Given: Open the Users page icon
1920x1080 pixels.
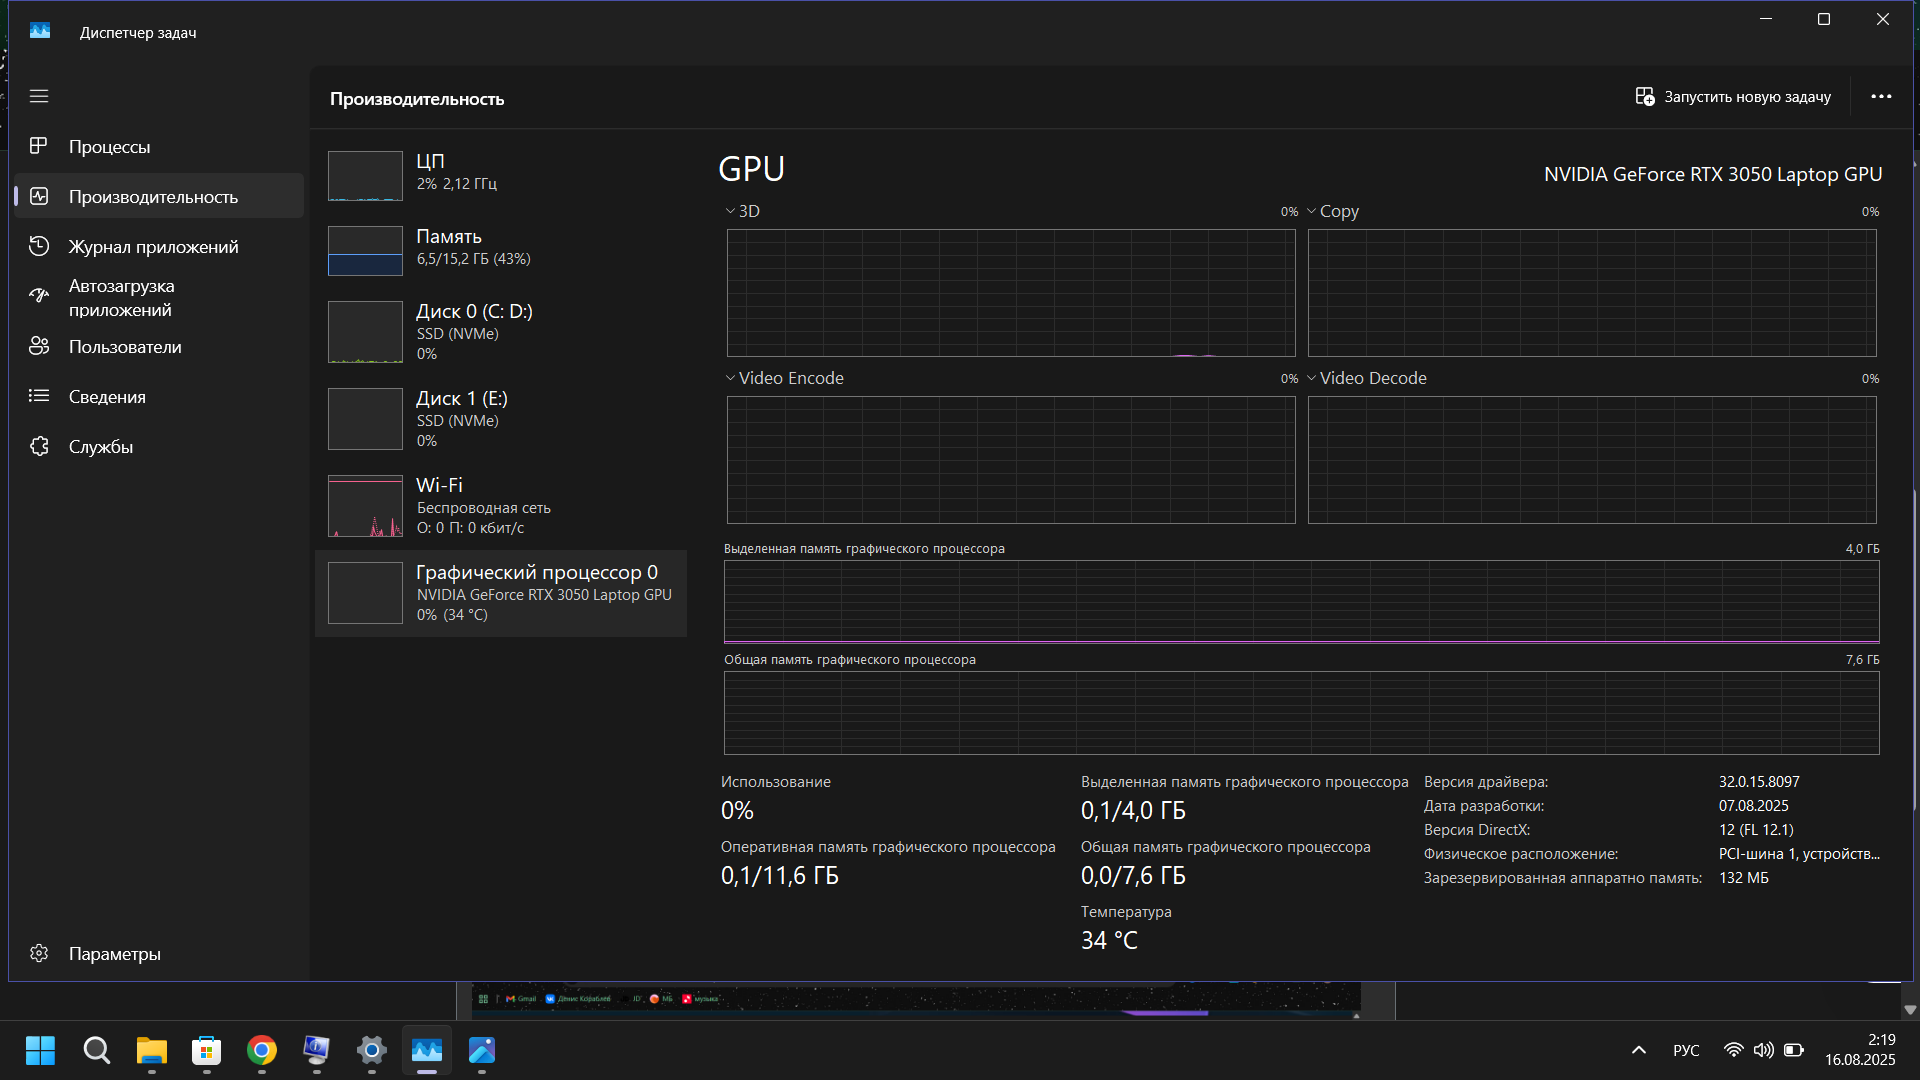Looking at the screenshot, I should tap(39, 346).
